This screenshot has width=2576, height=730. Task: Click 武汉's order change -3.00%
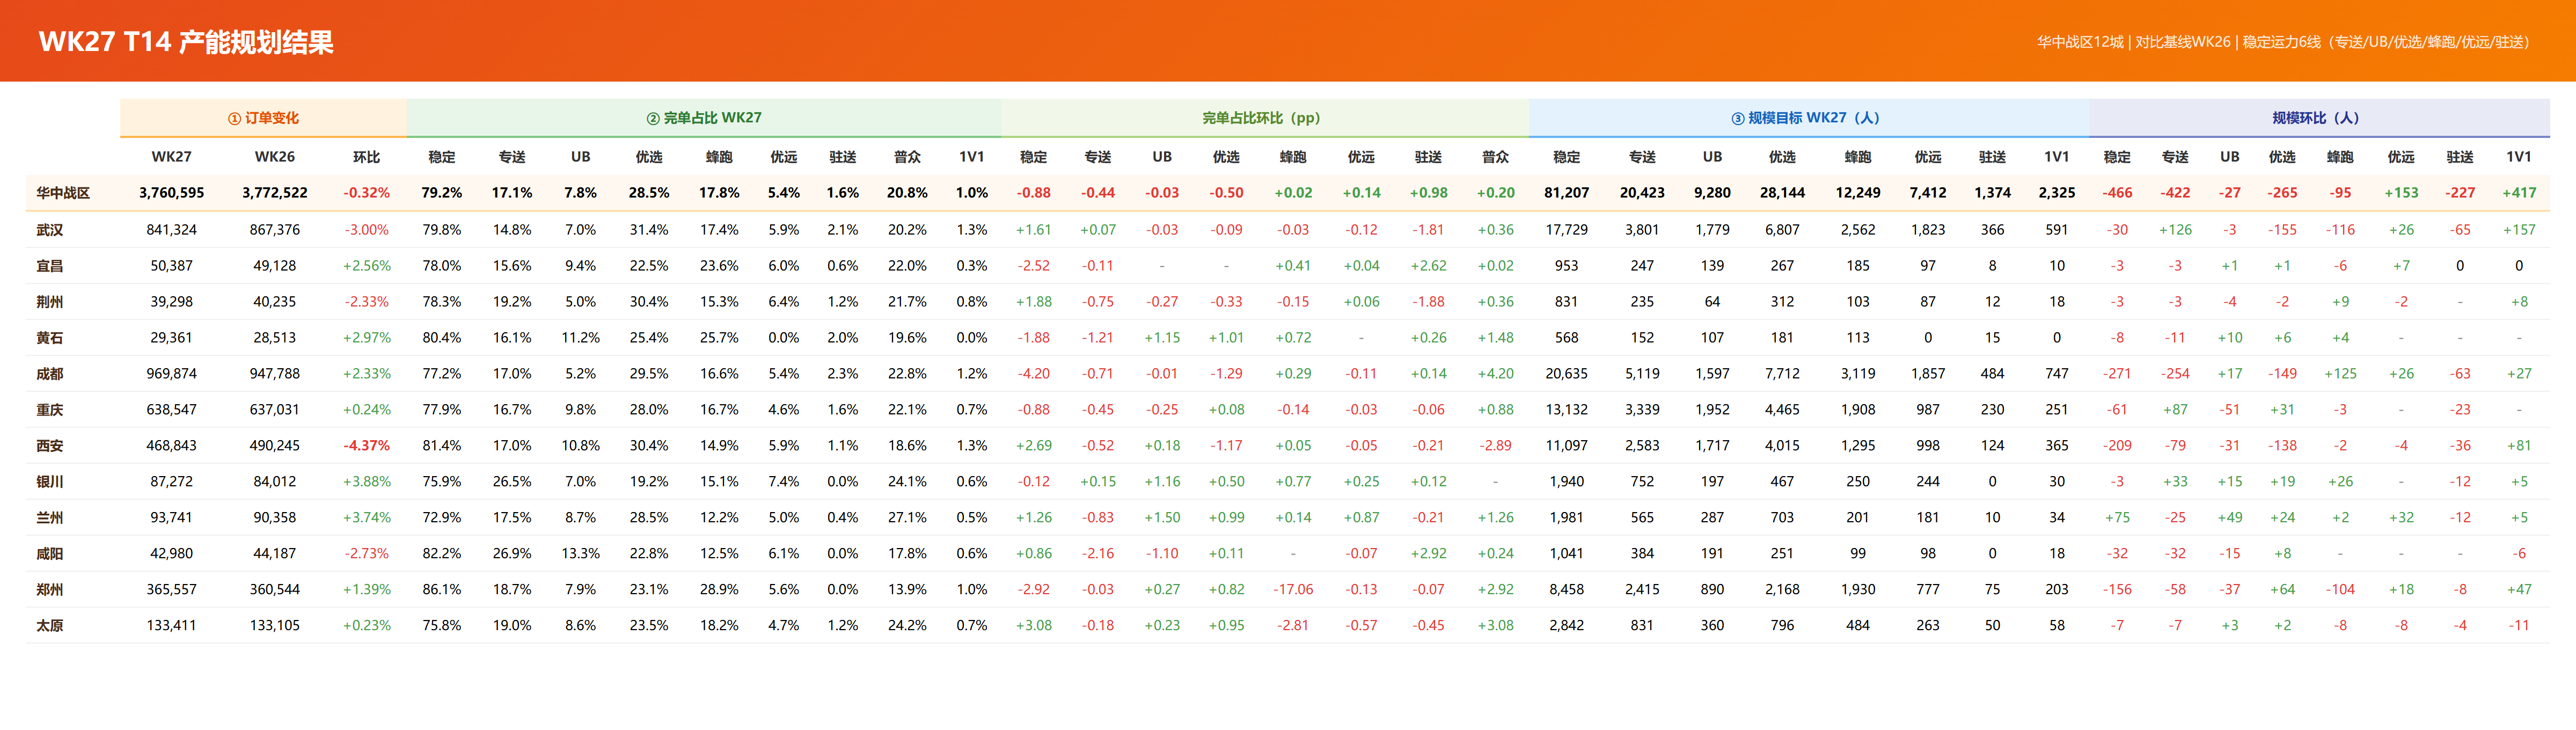coord(367,230)
